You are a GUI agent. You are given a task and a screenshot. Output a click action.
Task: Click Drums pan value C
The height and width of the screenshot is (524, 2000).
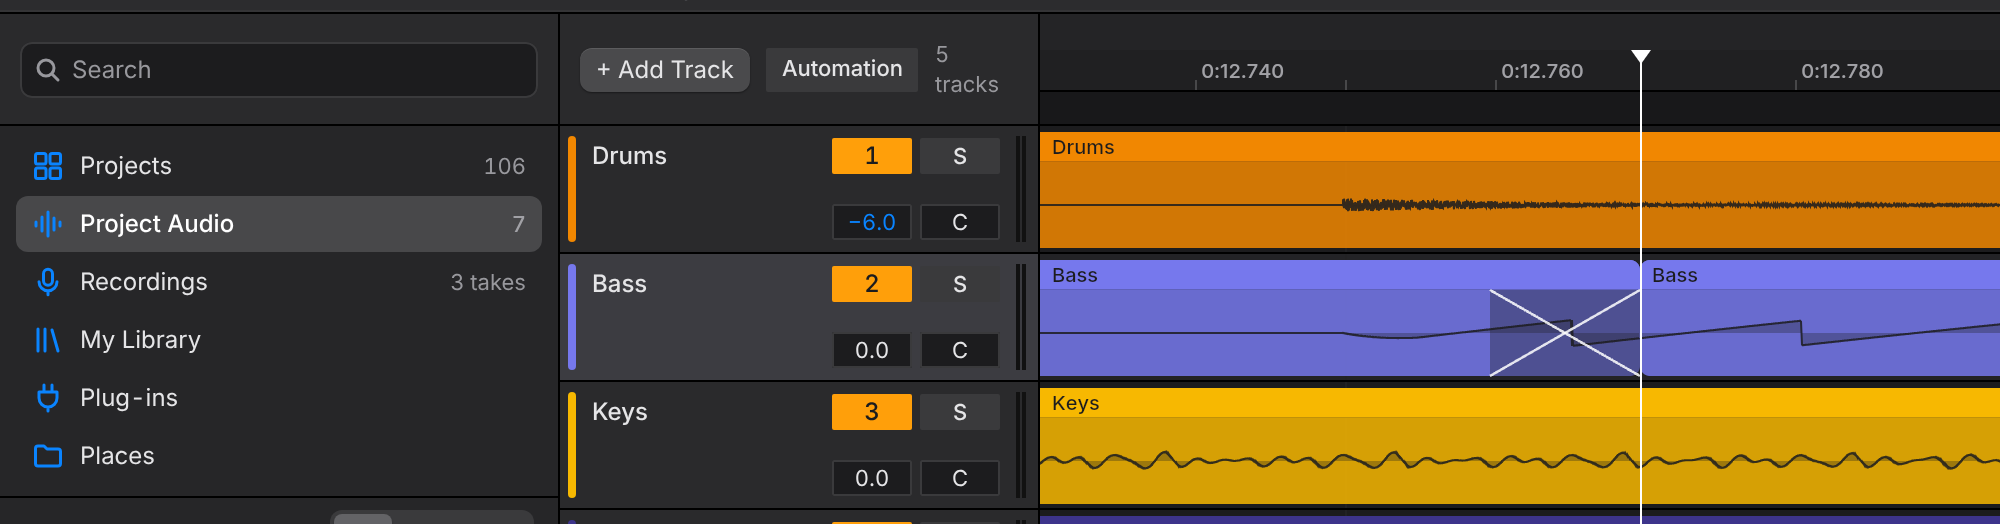coord(960,222)
